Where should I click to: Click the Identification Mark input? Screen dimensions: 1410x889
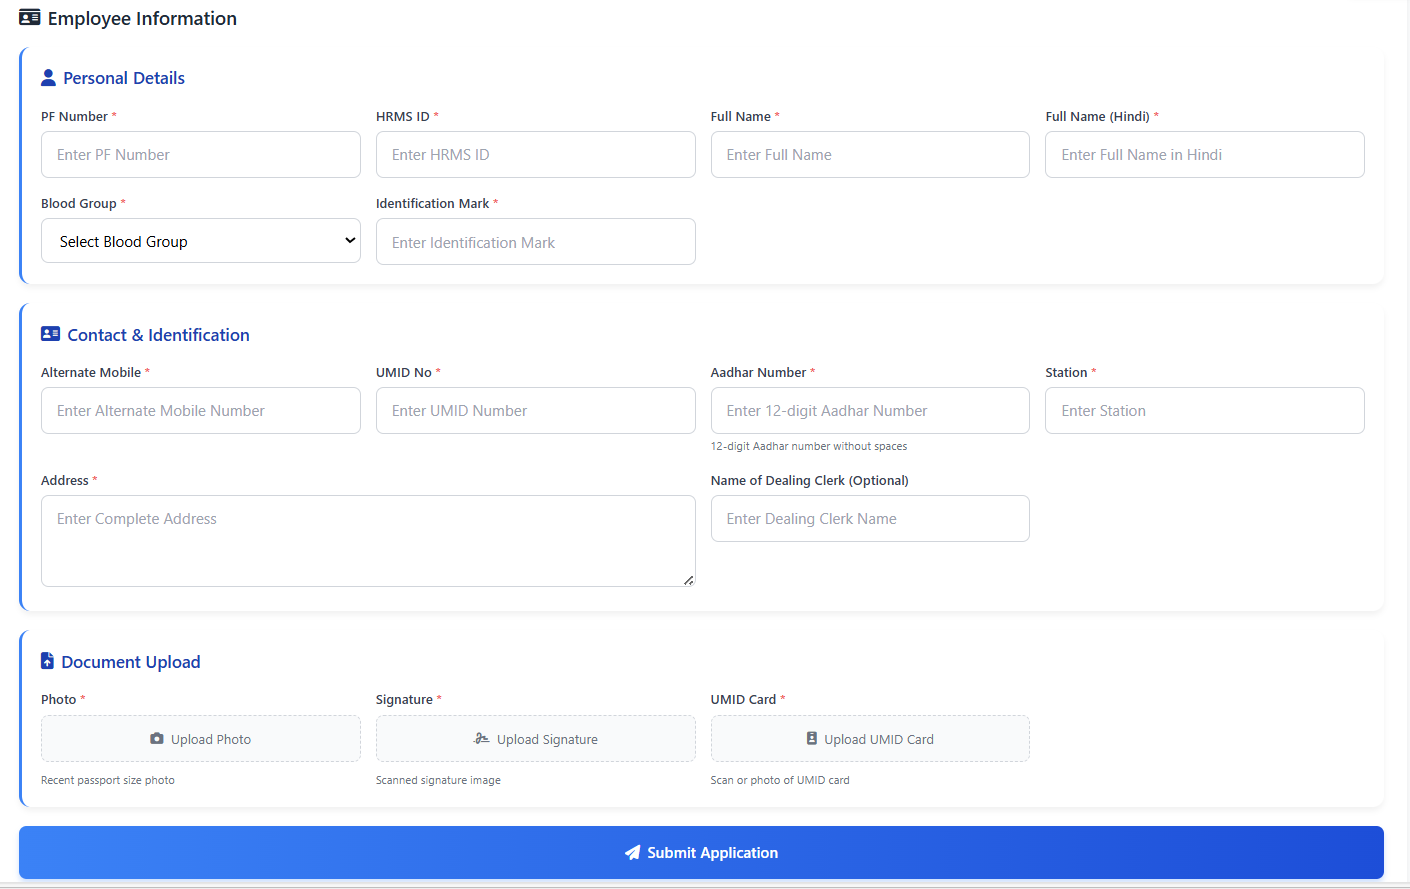[535, 242]
